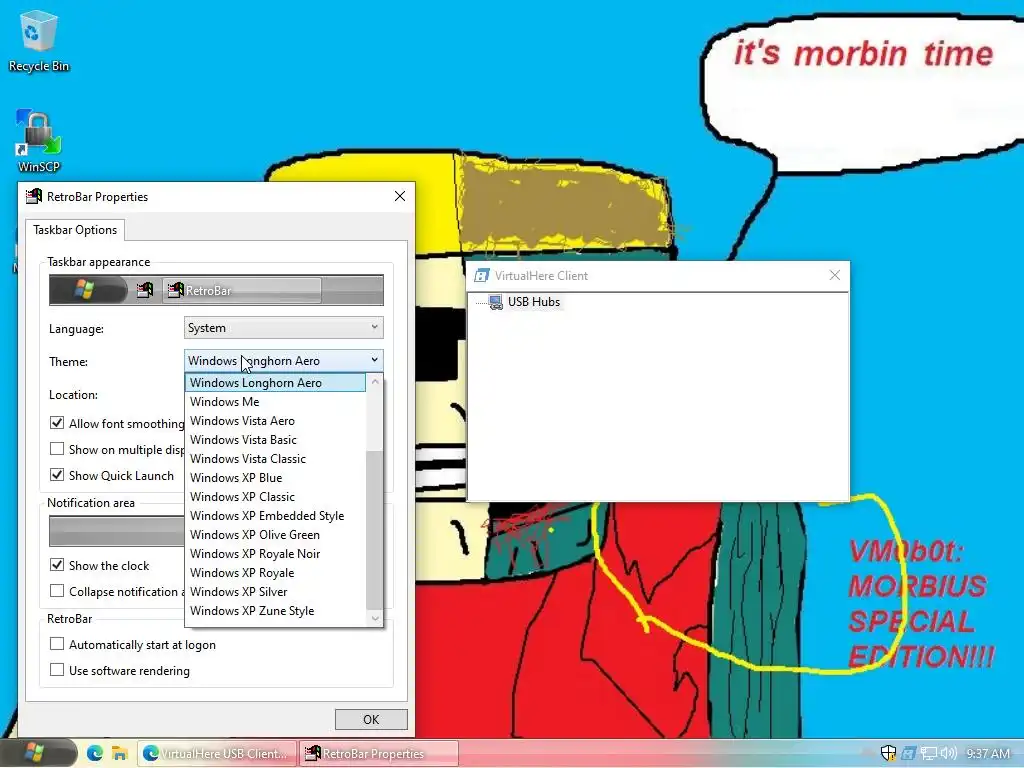Click the Start orb in taskbar preview
Screen dimensions: 1024x768
(x=88, y=290)
